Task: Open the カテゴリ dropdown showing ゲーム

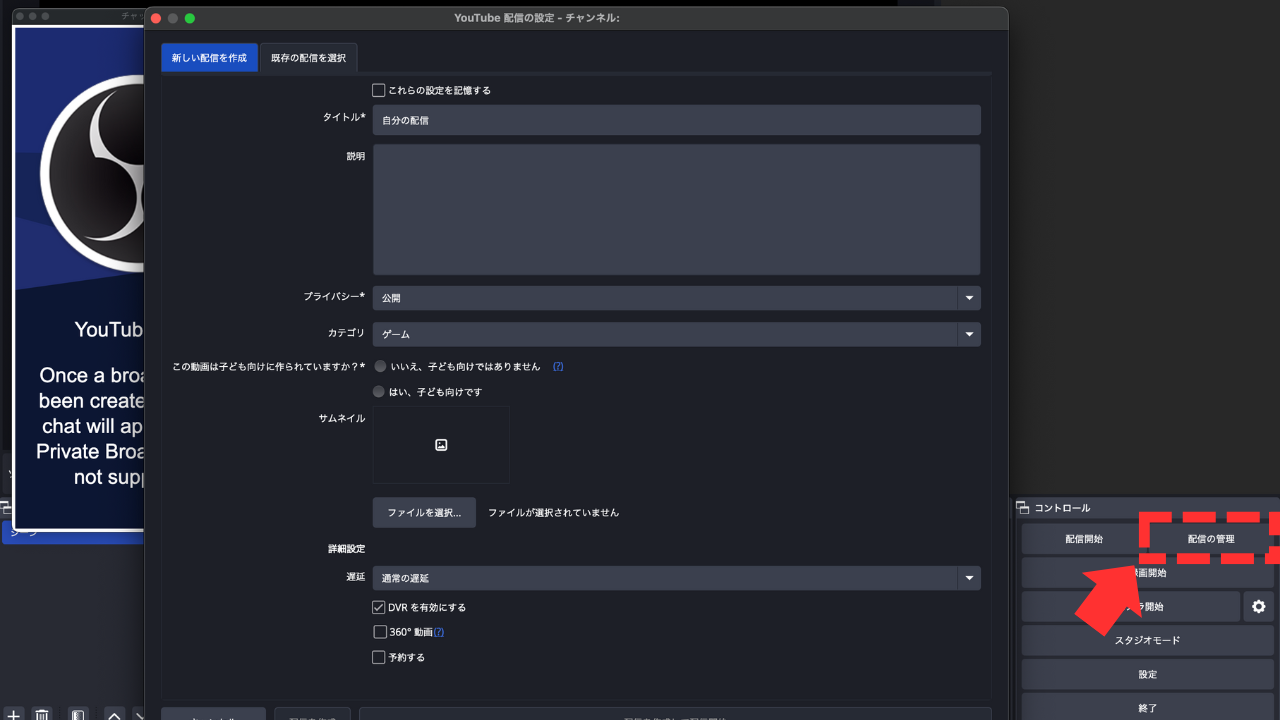Action: (x=677, y=334)
